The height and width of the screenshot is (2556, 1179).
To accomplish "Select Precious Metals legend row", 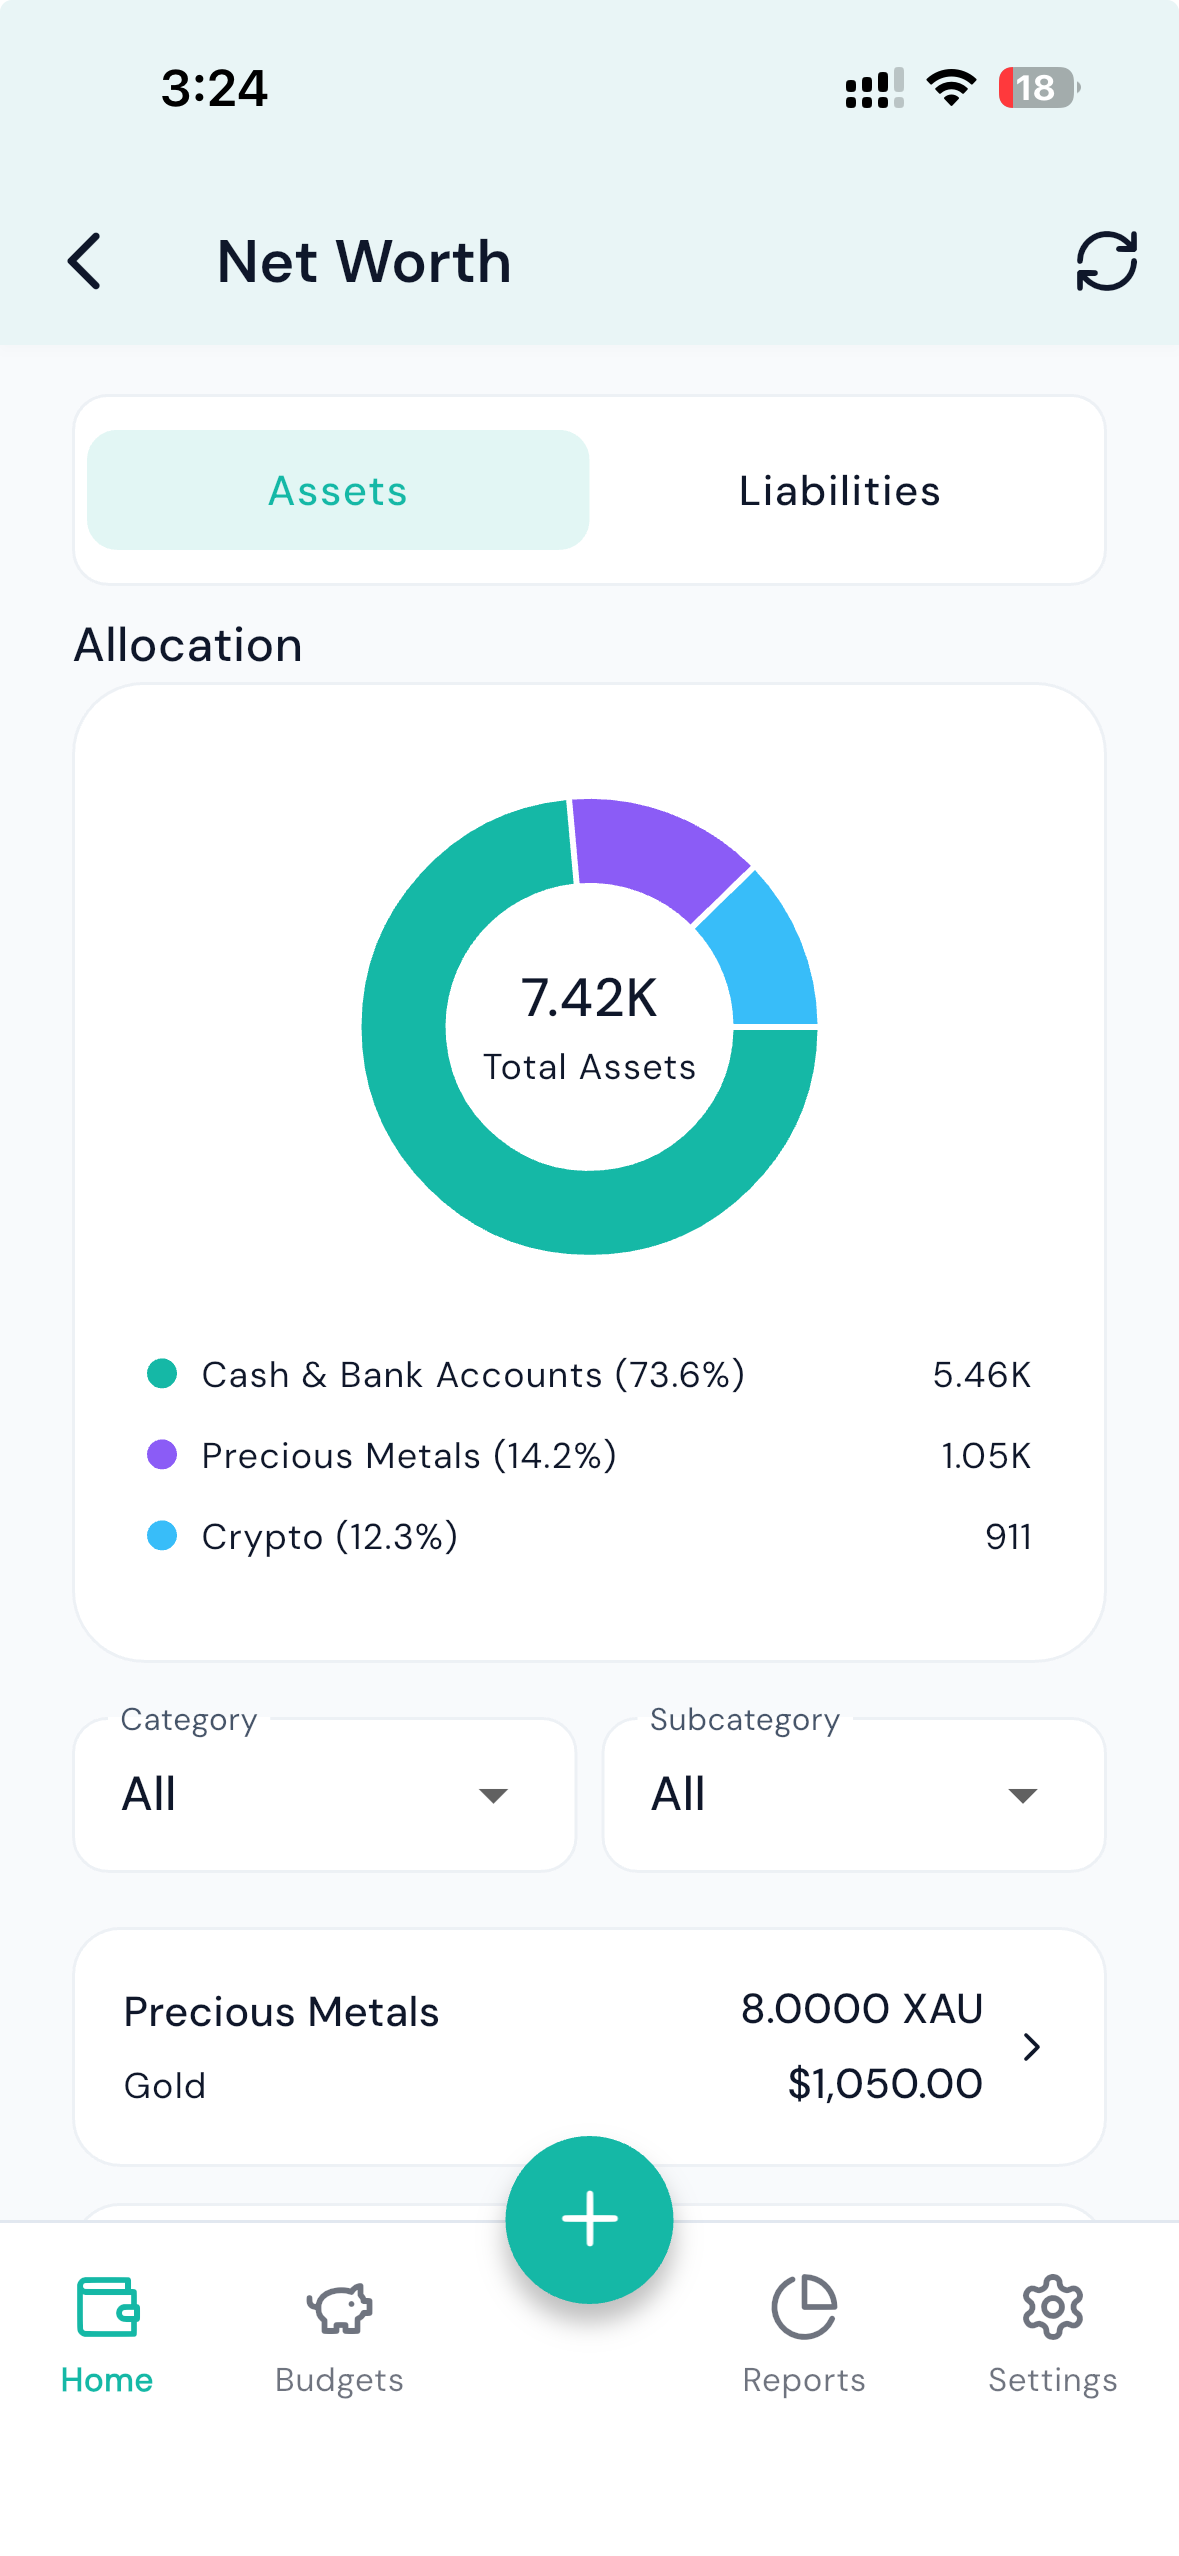I will tap(588, 1456).
